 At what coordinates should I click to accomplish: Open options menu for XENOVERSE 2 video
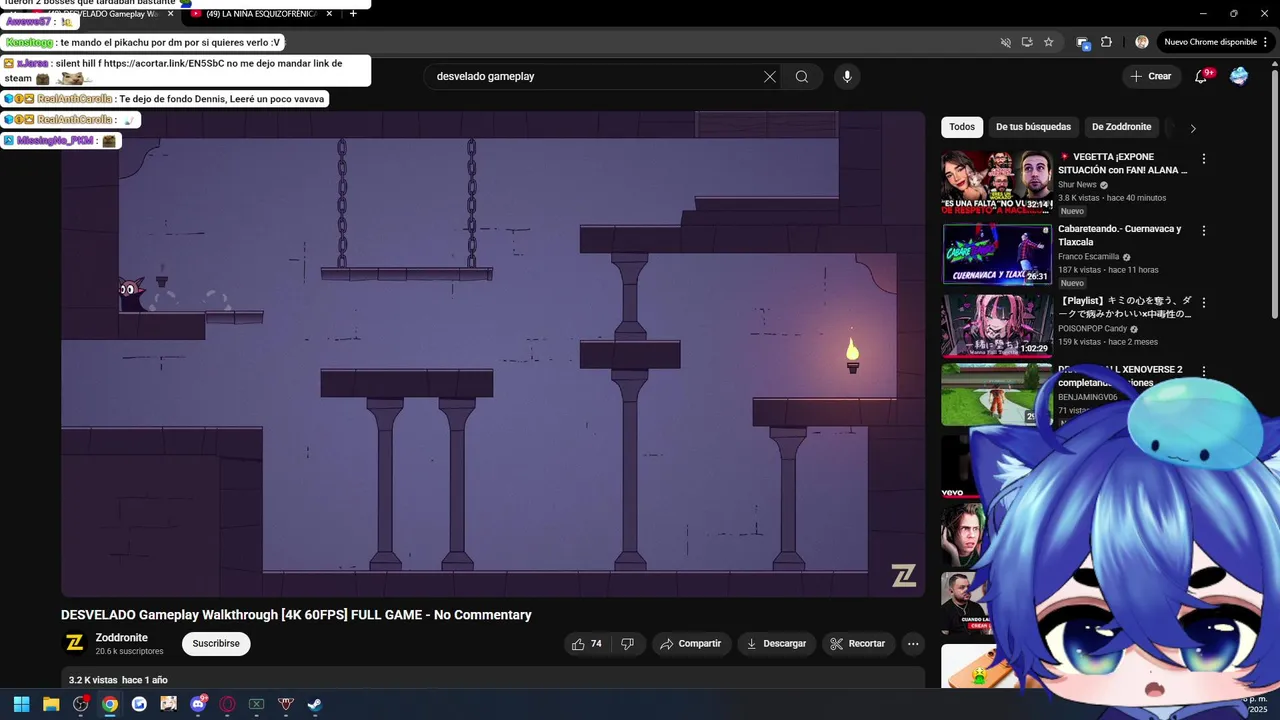(x=1204, y=372)
